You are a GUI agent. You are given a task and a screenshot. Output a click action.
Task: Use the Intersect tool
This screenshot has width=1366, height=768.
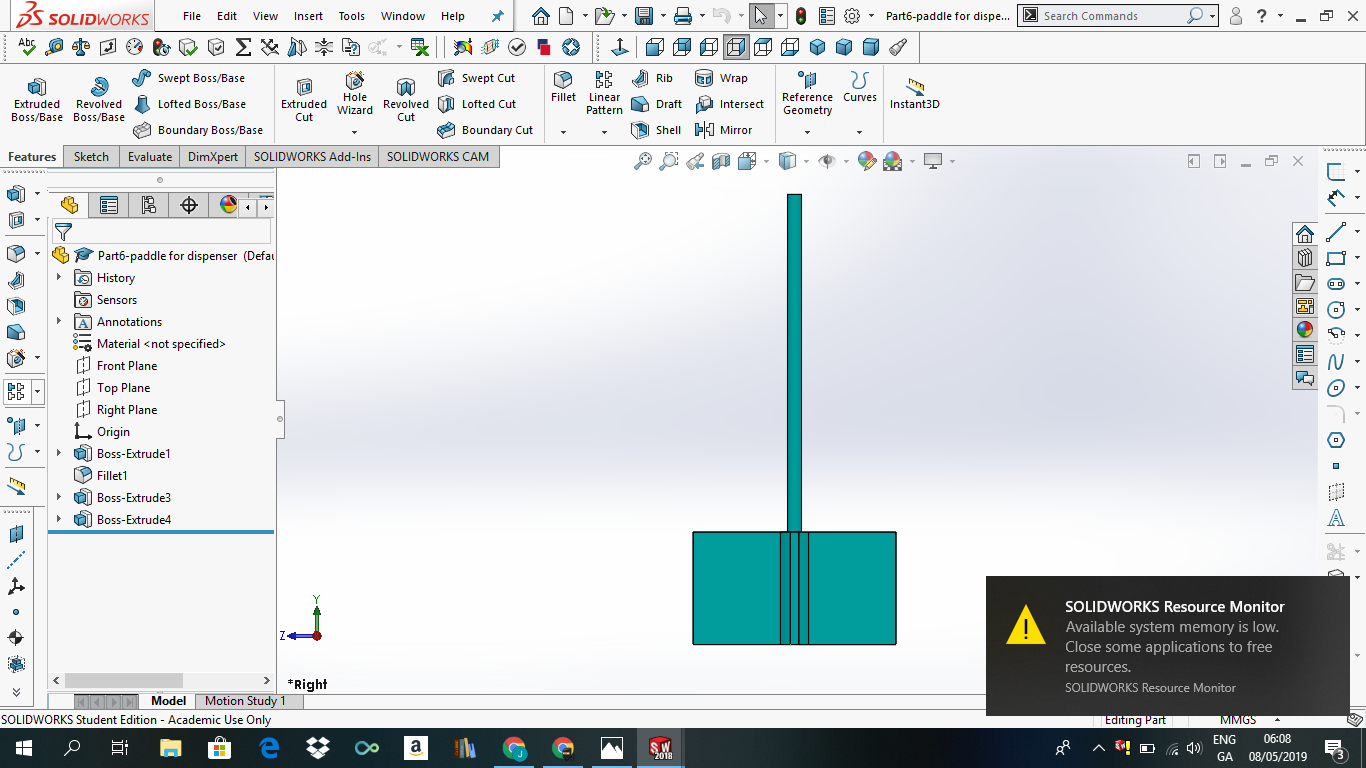click(x=729, y=104)
